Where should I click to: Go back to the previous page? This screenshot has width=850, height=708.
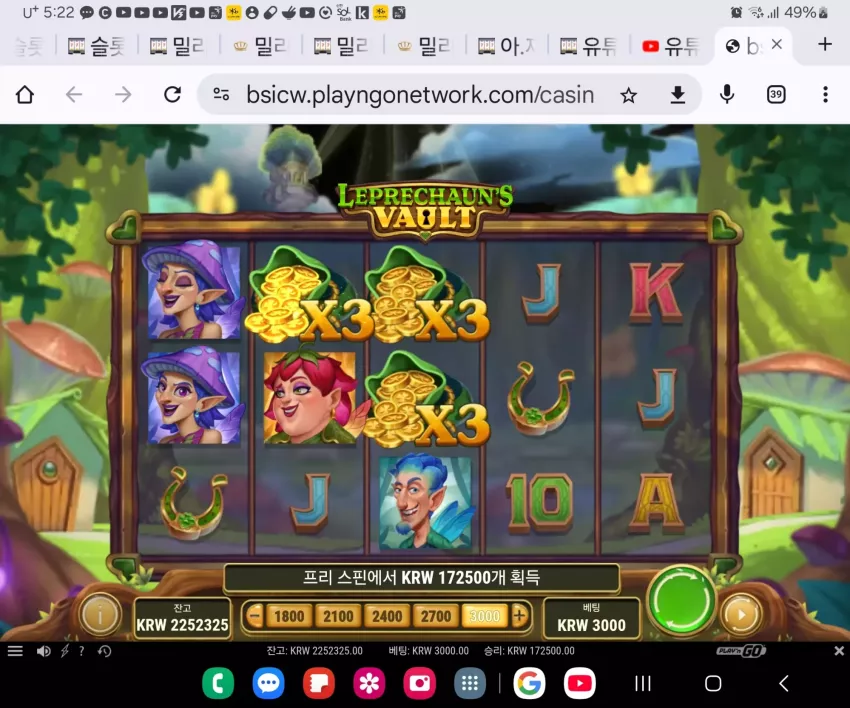[x=74, y=95]
